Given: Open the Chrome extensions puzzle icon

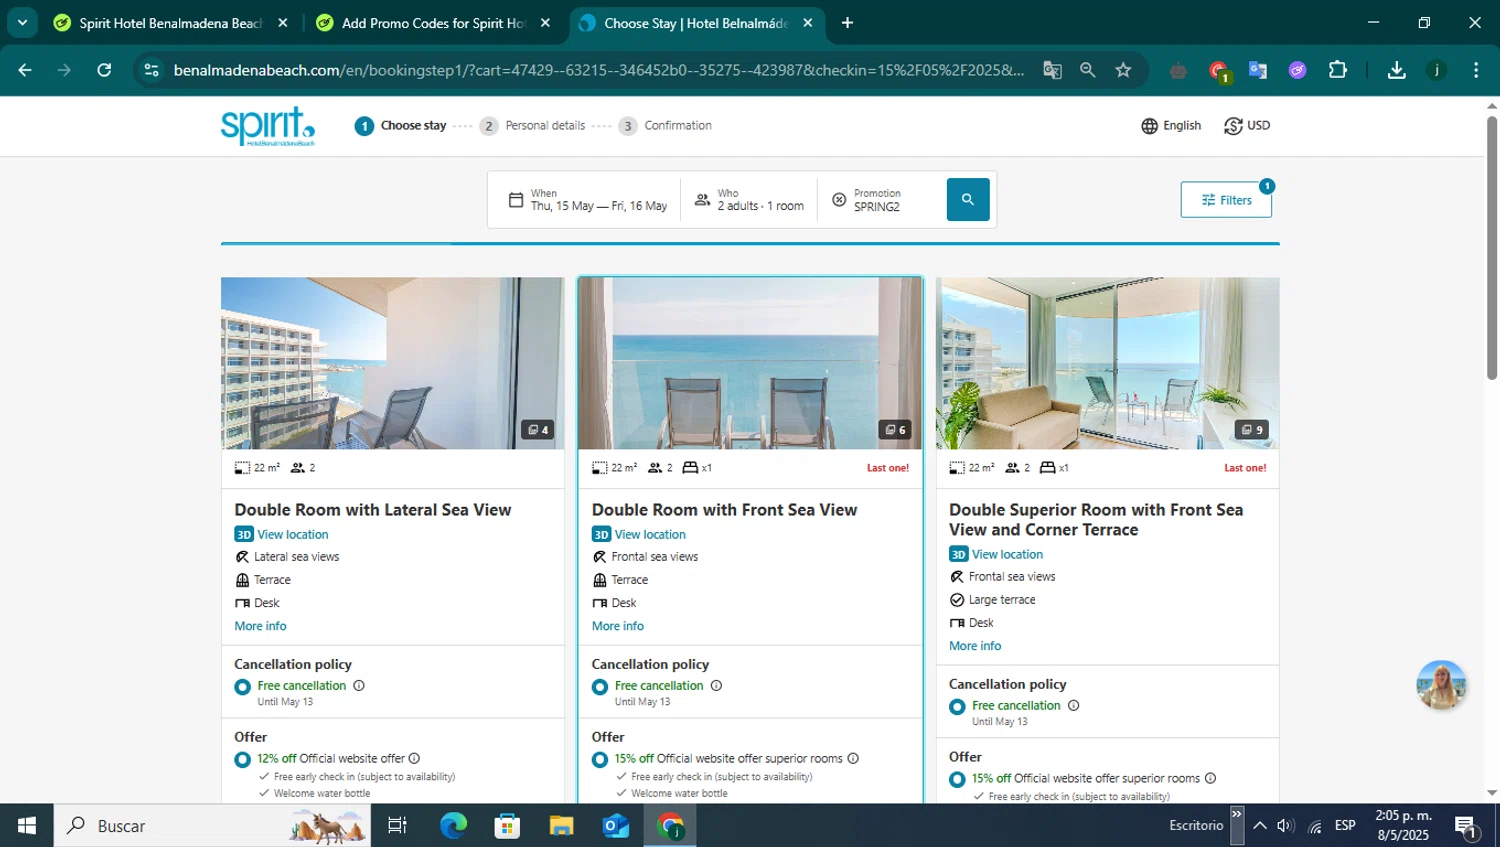Looking at the screenshot, I should tap(1337, 70).
